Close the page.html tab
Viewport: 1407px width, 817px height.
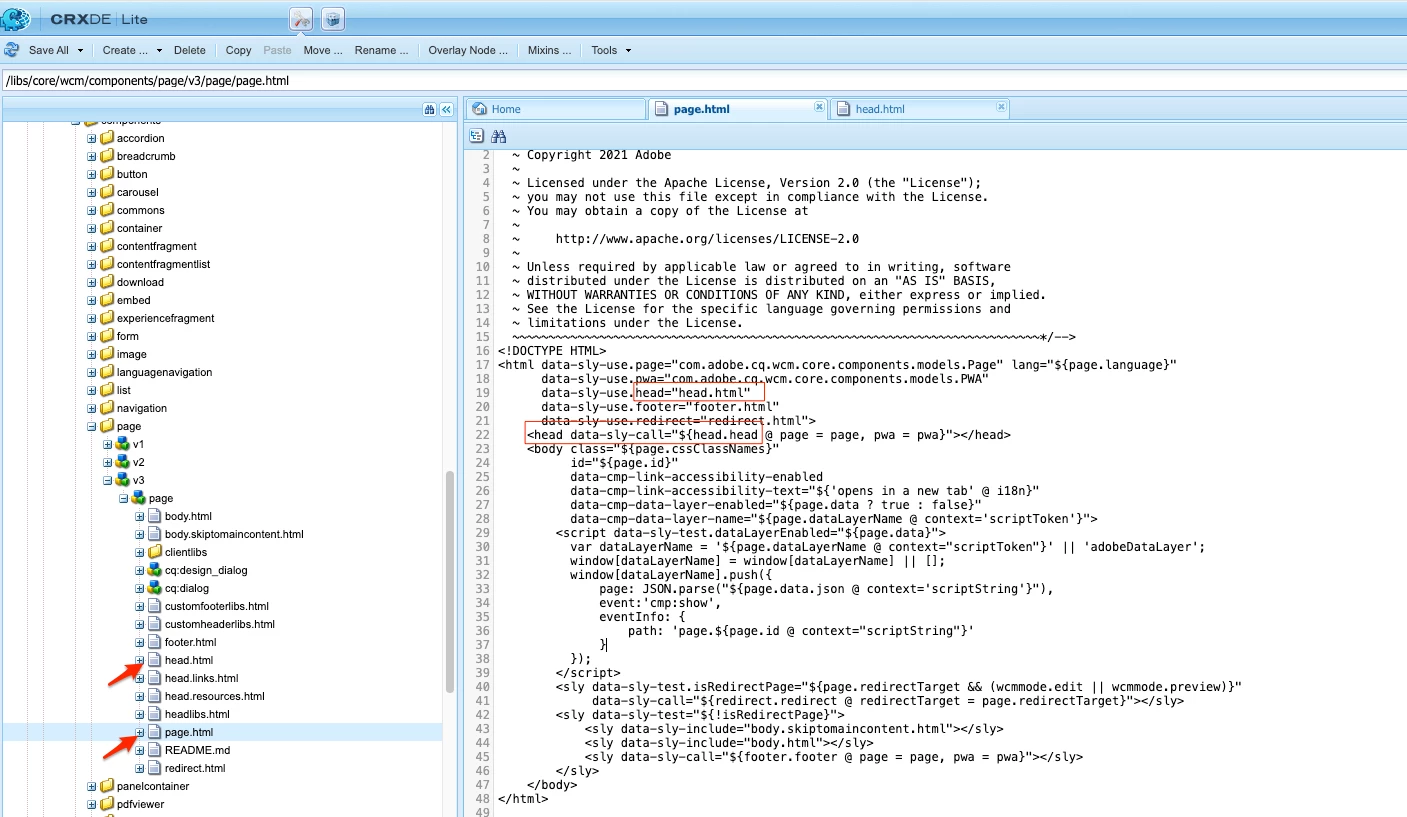tap(819, 107)
